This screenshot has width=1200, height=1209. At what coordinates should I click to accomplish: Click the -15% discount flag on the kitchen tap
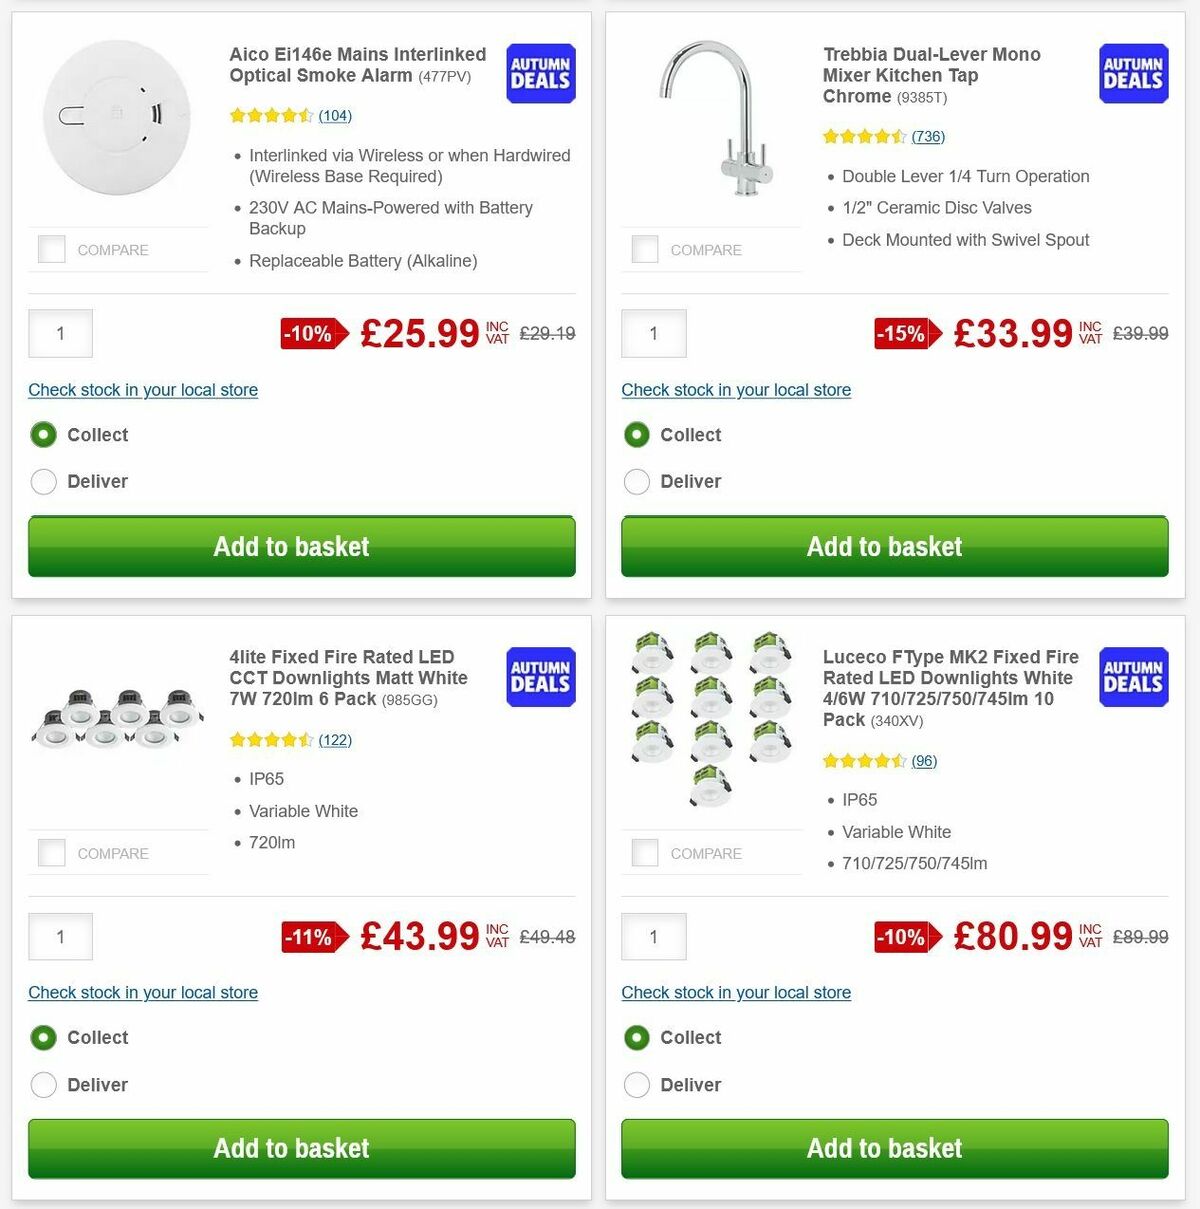tap(903, 334)
